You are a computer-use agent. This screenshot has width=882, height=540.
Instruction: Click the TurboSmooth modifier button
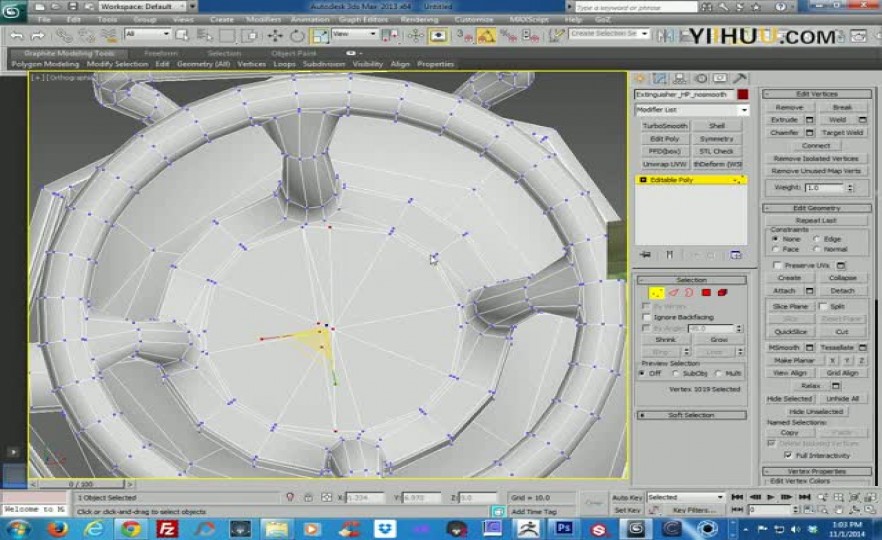point(665,125)
